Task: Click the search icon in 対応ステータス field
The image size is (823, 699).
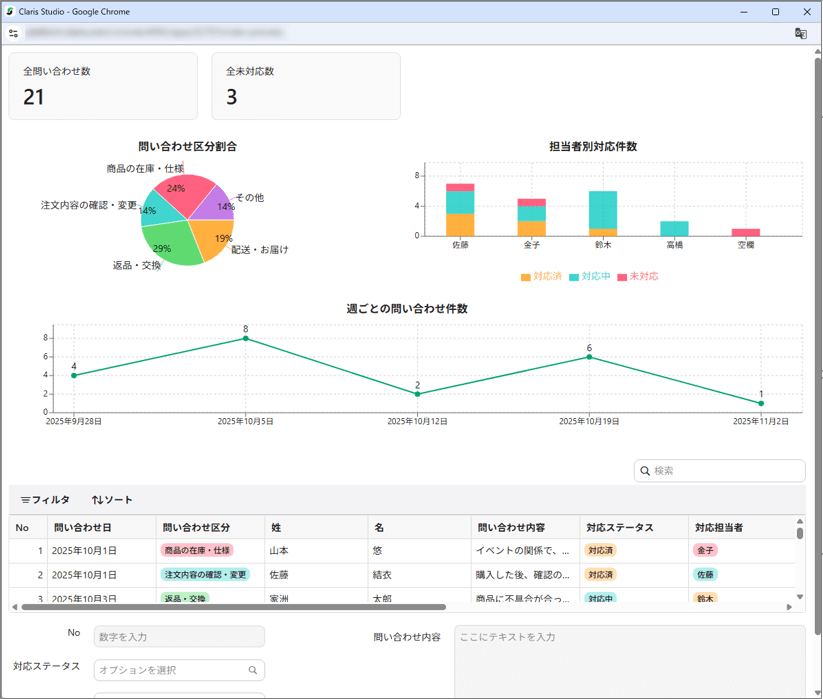Action: pyautogui.click(x=253, y=670)
